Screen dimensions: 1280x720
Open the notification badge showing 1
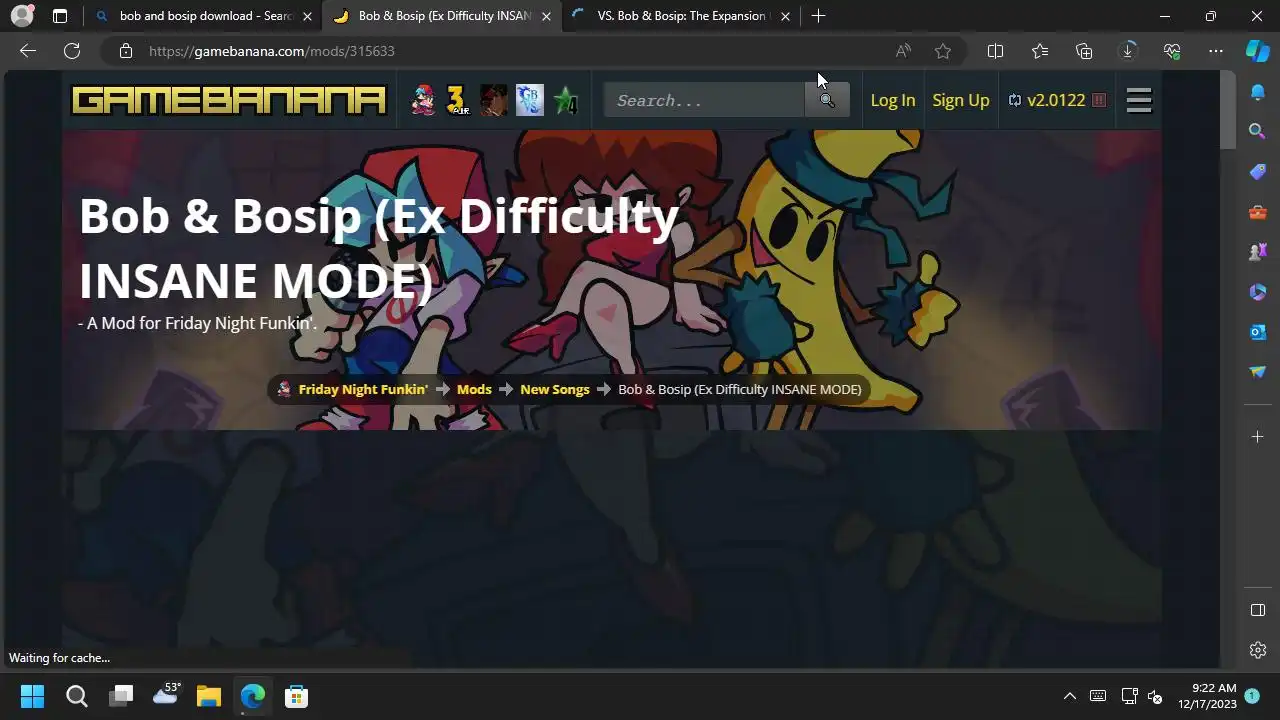coord(1252,695)
